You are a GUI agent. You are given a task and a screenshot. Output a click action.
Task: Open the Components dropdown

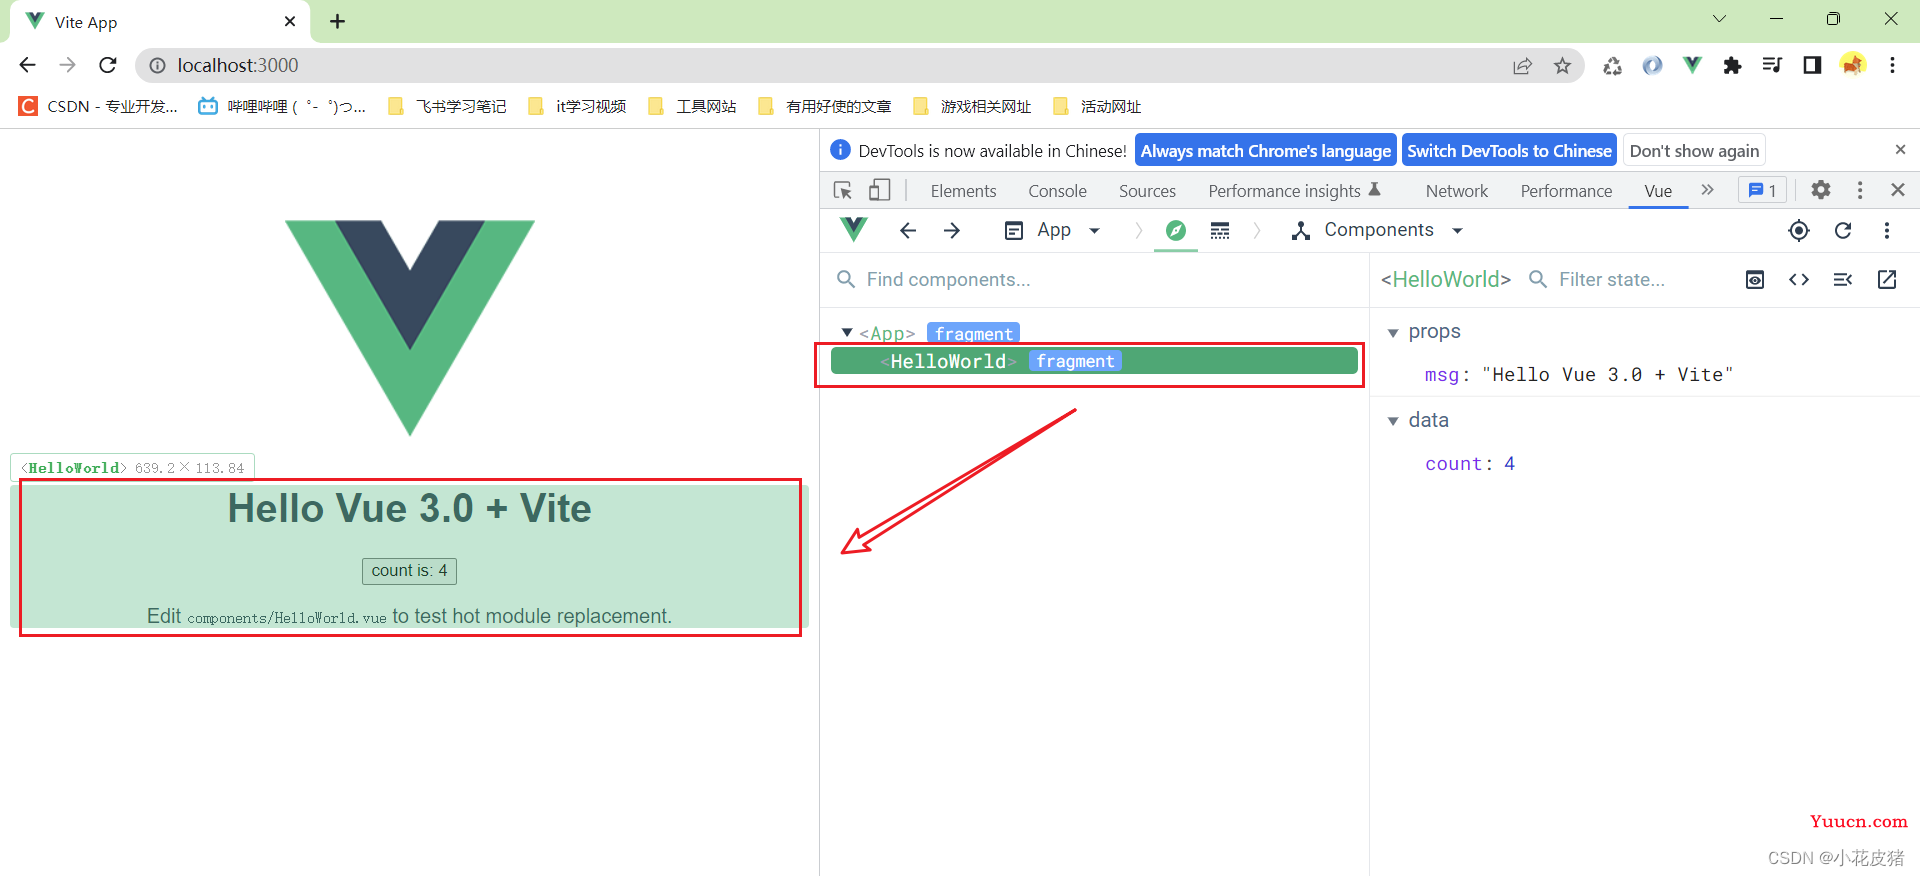point(1378,231)
